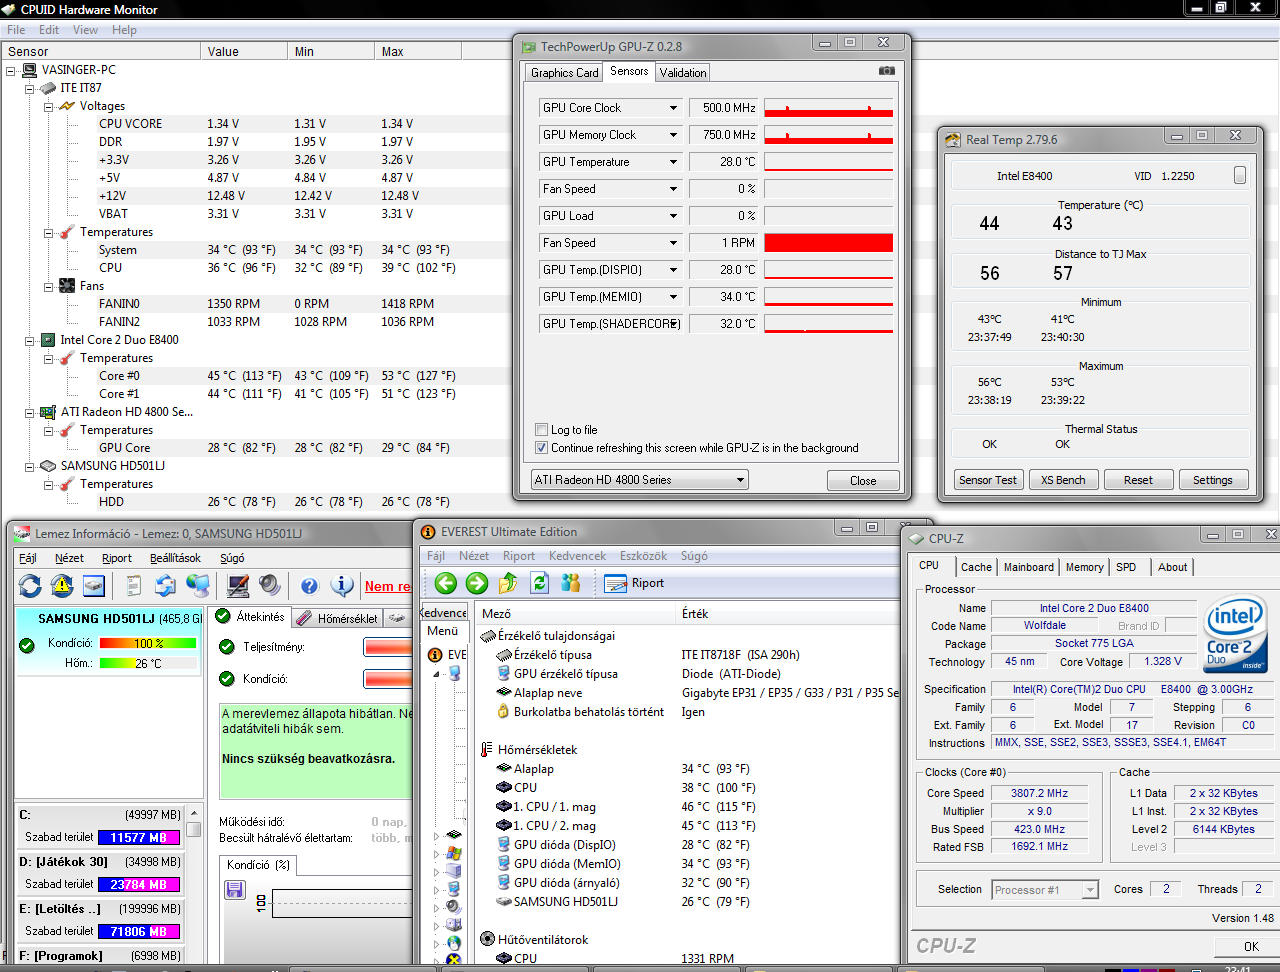Click the send report envelope icon in Sentinel toolbar
Viewport: 1280px width, 972px height.
[166, 585]
